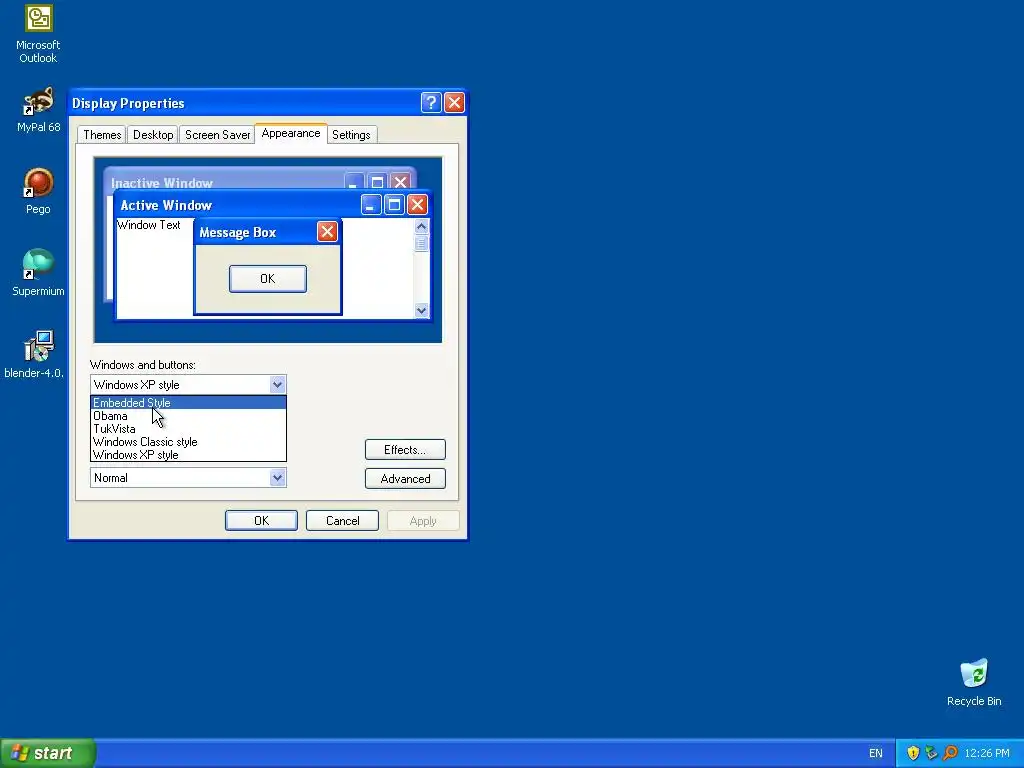The width and height of the screenshot is (1024, 768).
Task: Switch to the Settings tab
Action: tap(351, 135)
